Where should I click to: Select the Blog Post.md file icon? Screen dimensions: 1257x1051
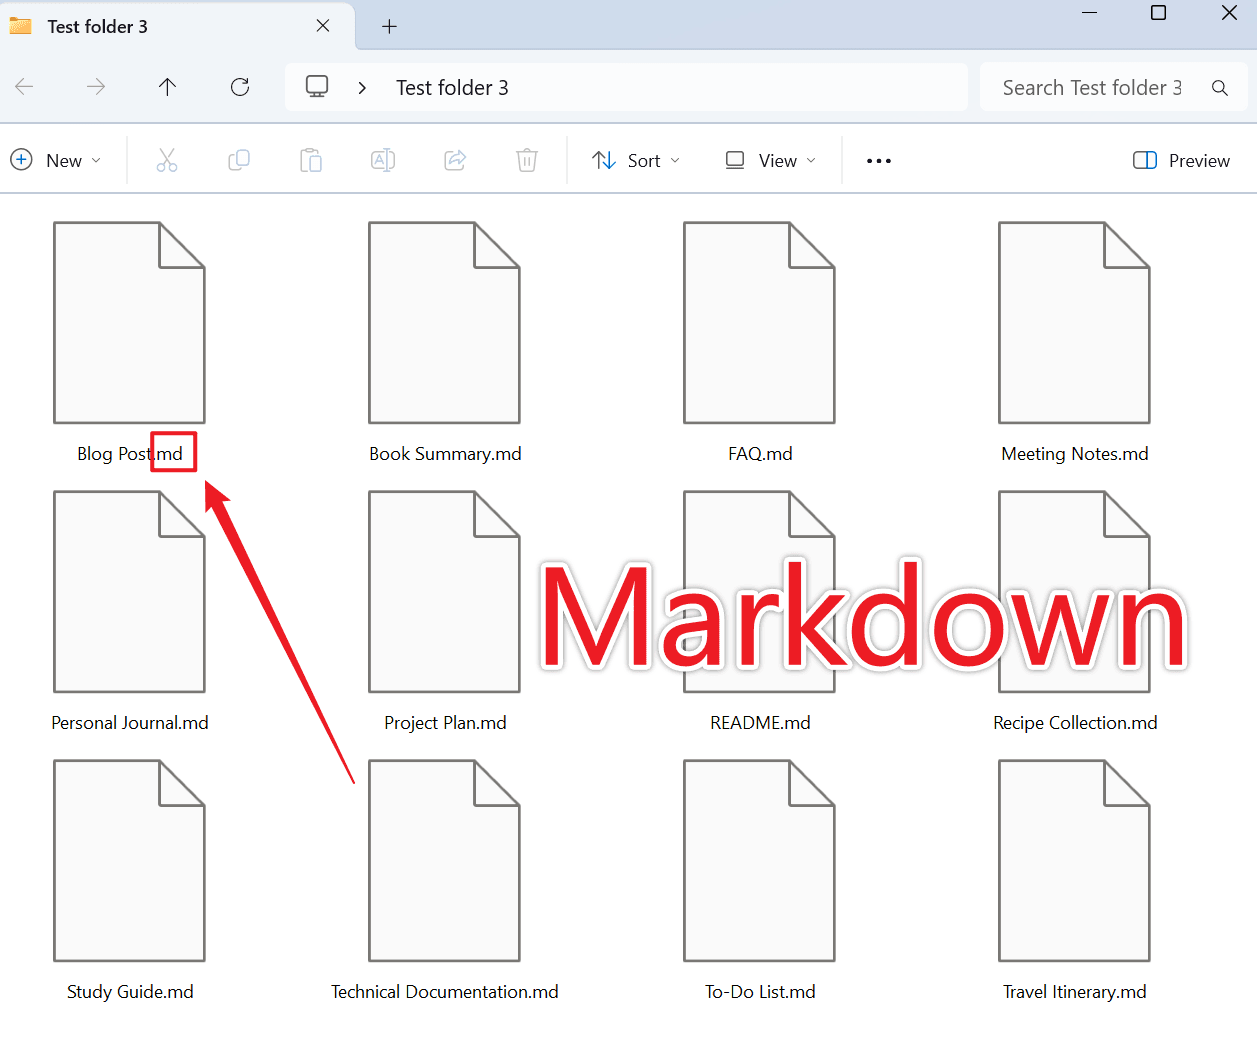[x=129, y=323]
